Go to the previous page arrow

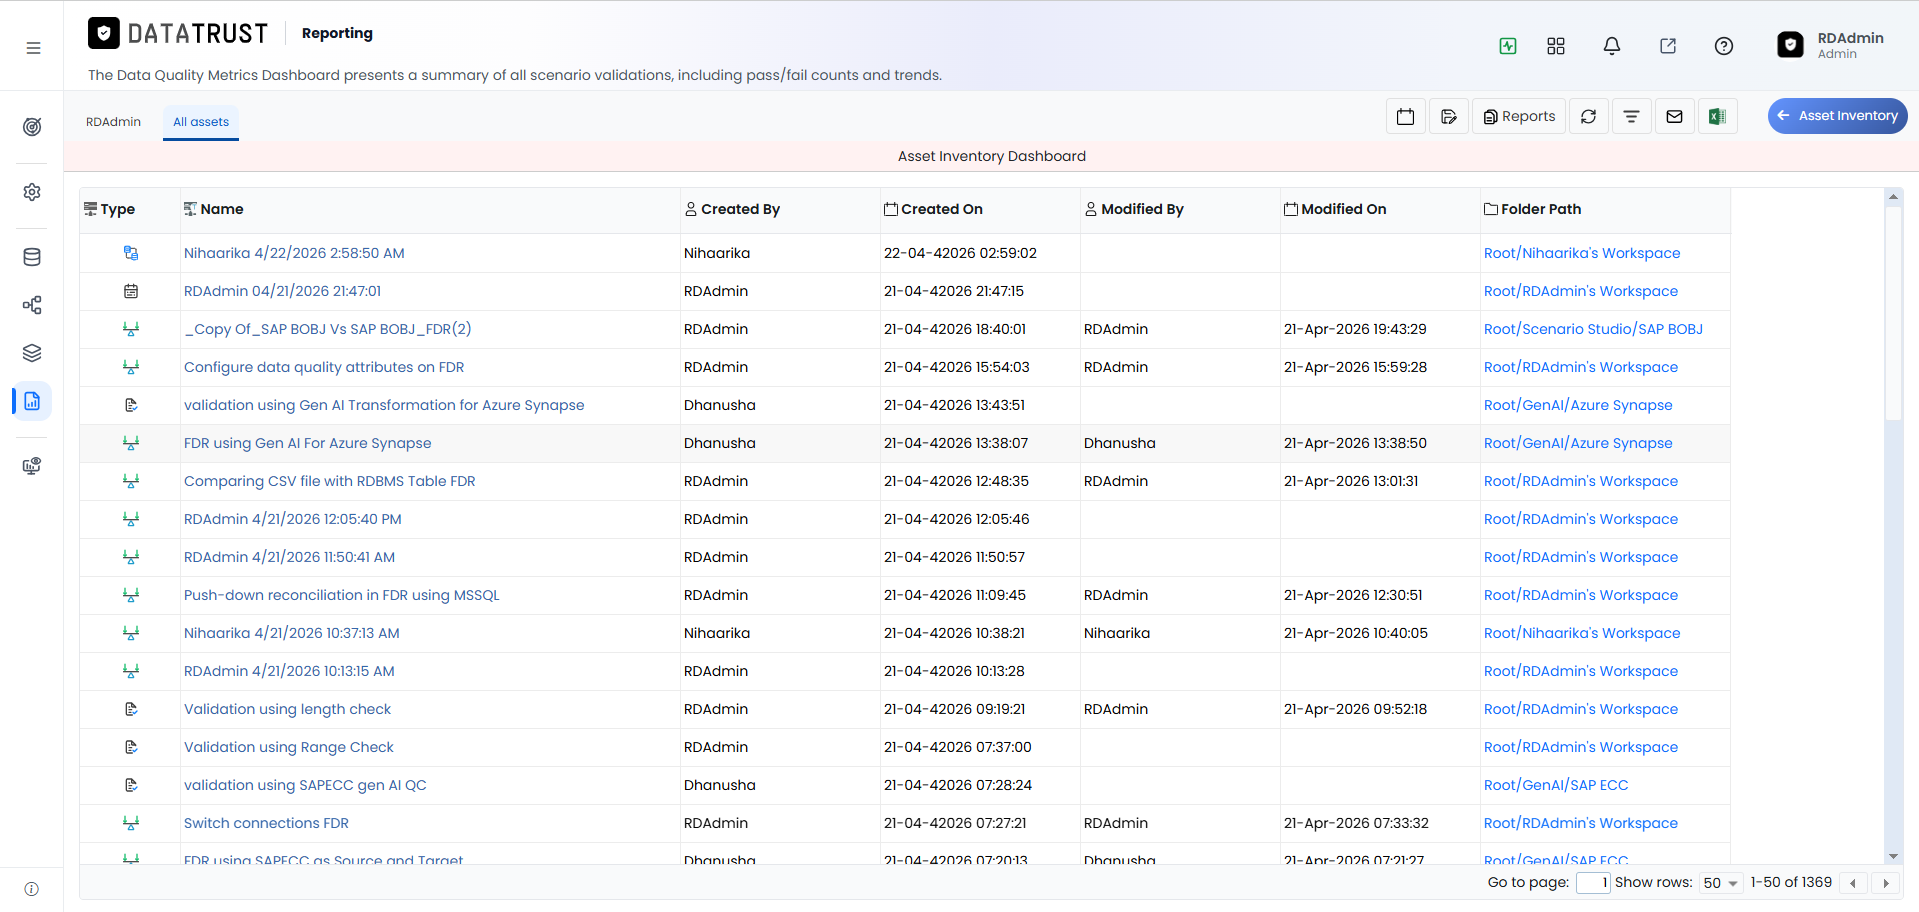pos(1853,883)
